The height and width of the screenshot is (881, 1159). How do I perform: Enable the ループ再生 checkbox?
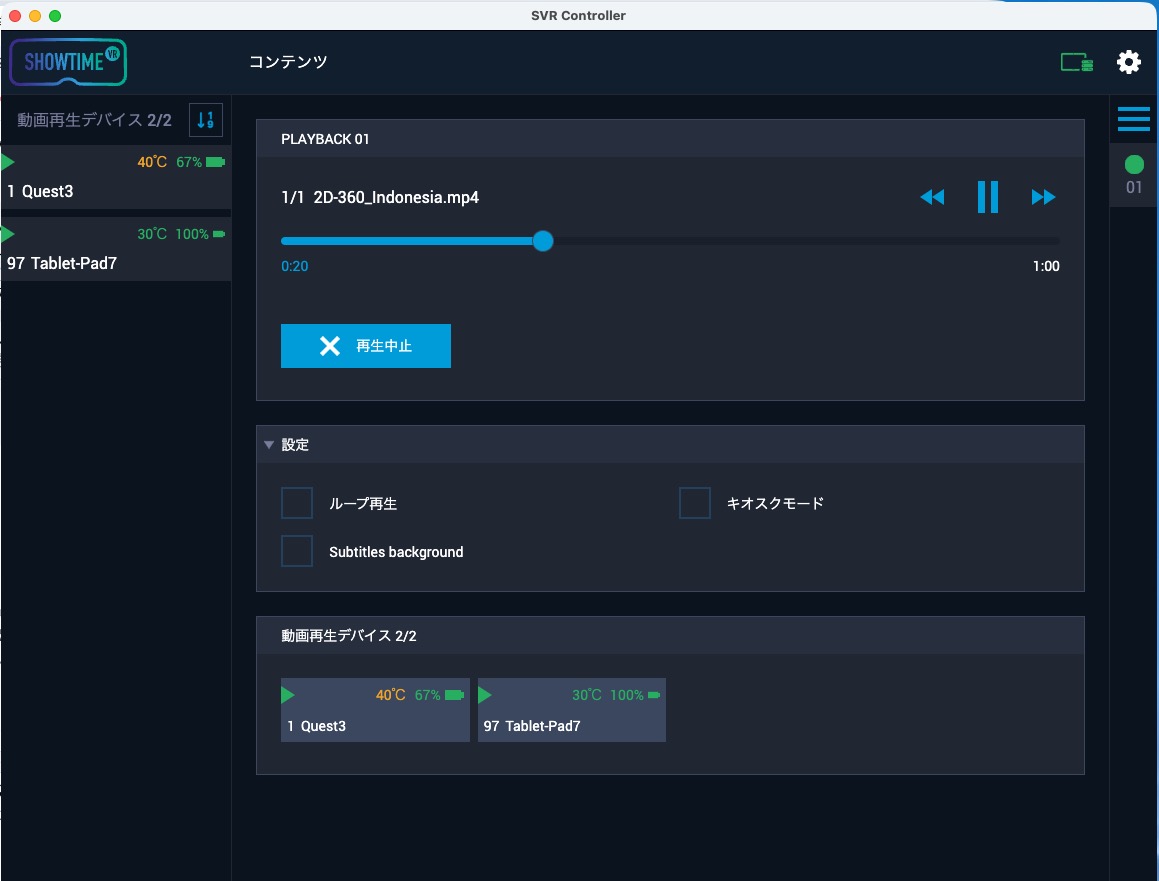[297, 503]
